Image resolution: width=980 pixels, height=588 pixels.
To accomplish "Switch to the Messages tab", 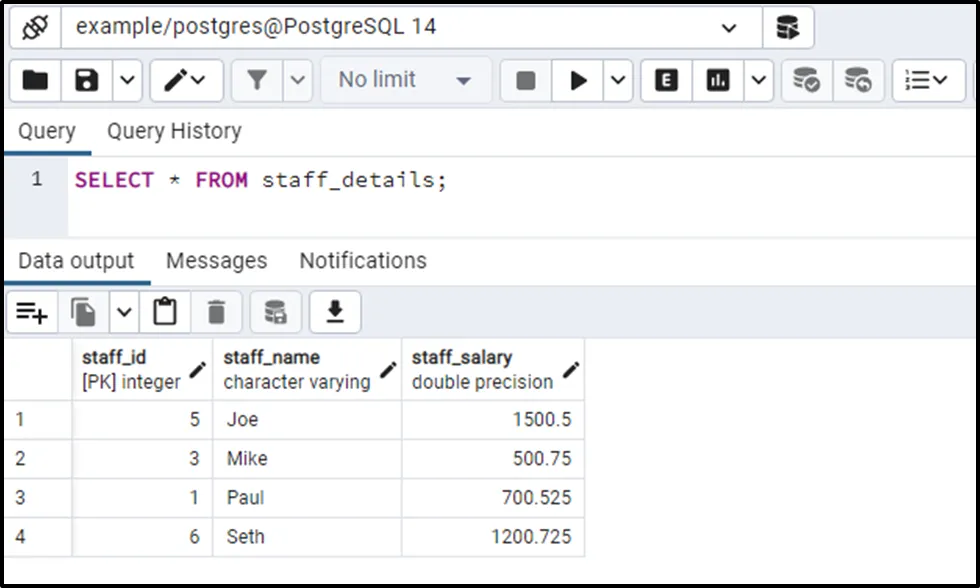I will (x=216, y=261).
